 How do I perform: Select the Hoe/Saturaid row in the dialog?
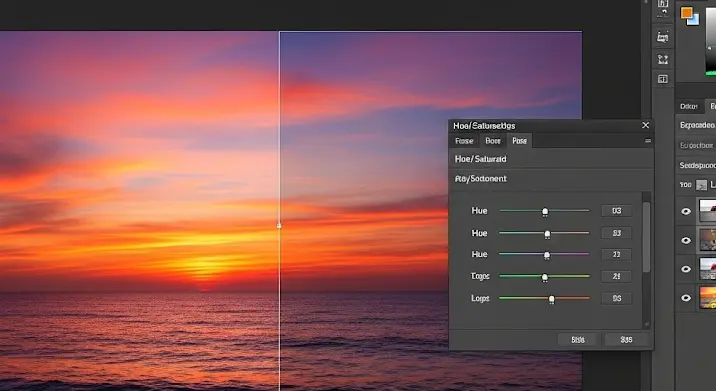pyautogui.click(x=551, y=159)
